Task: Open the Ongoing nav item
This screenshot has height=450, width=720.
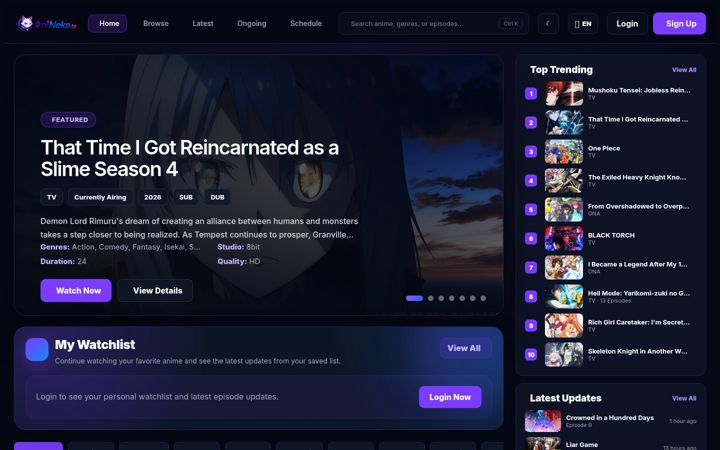Action: tap(252, 23)
